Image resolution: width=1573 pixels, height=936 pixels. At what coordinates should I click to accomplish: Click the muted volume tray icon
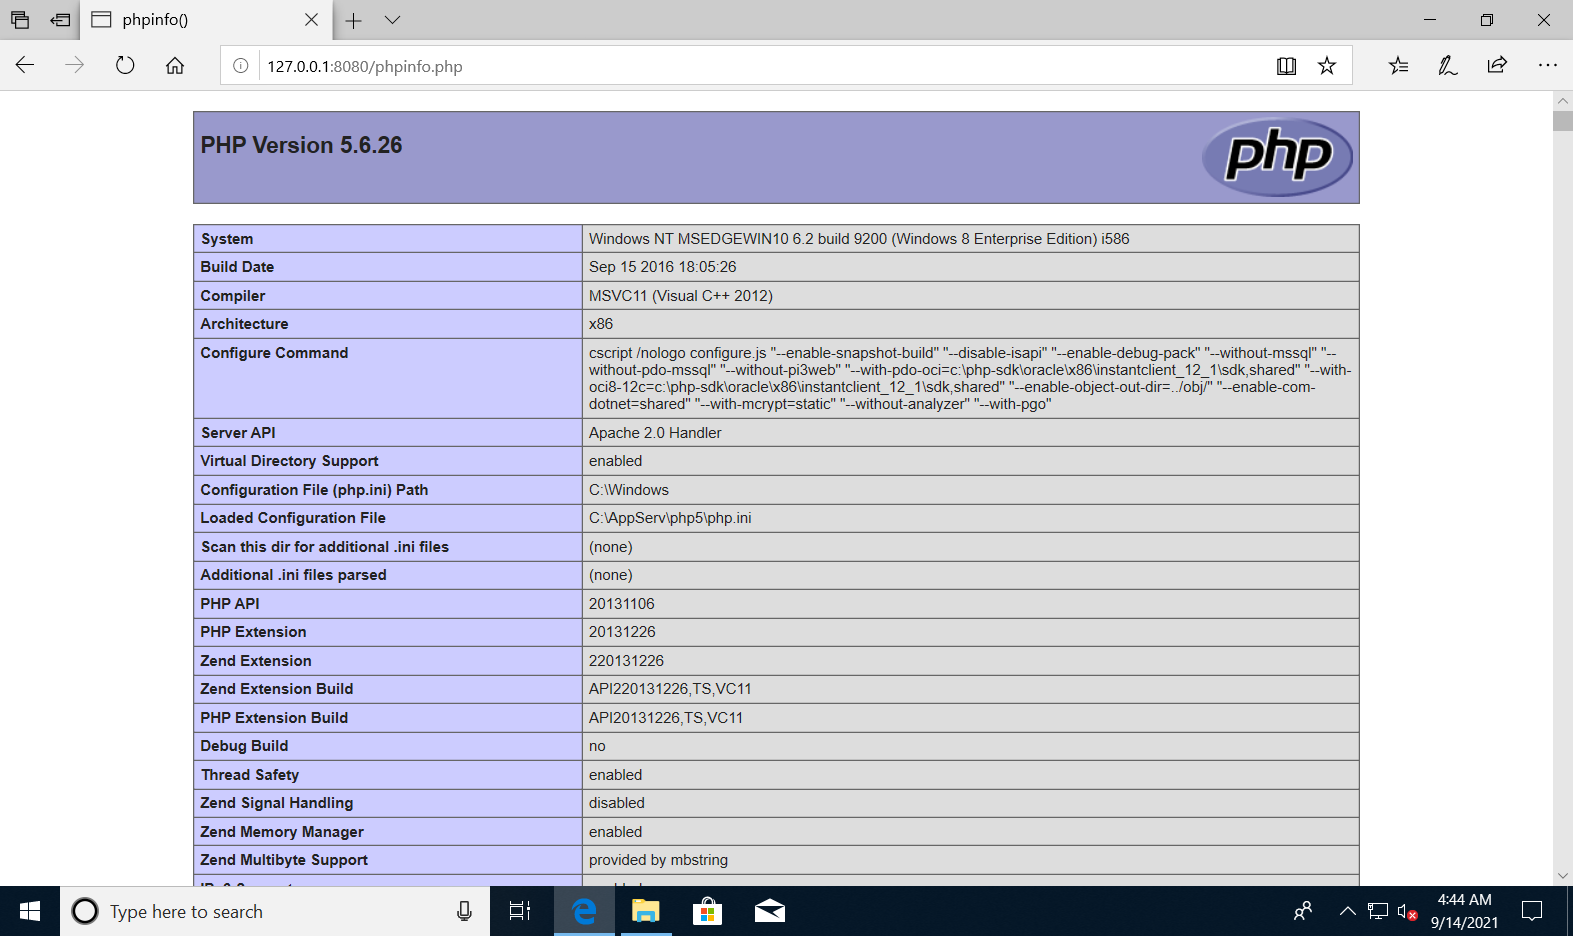pyautogui.click(x=1407, y=911)
